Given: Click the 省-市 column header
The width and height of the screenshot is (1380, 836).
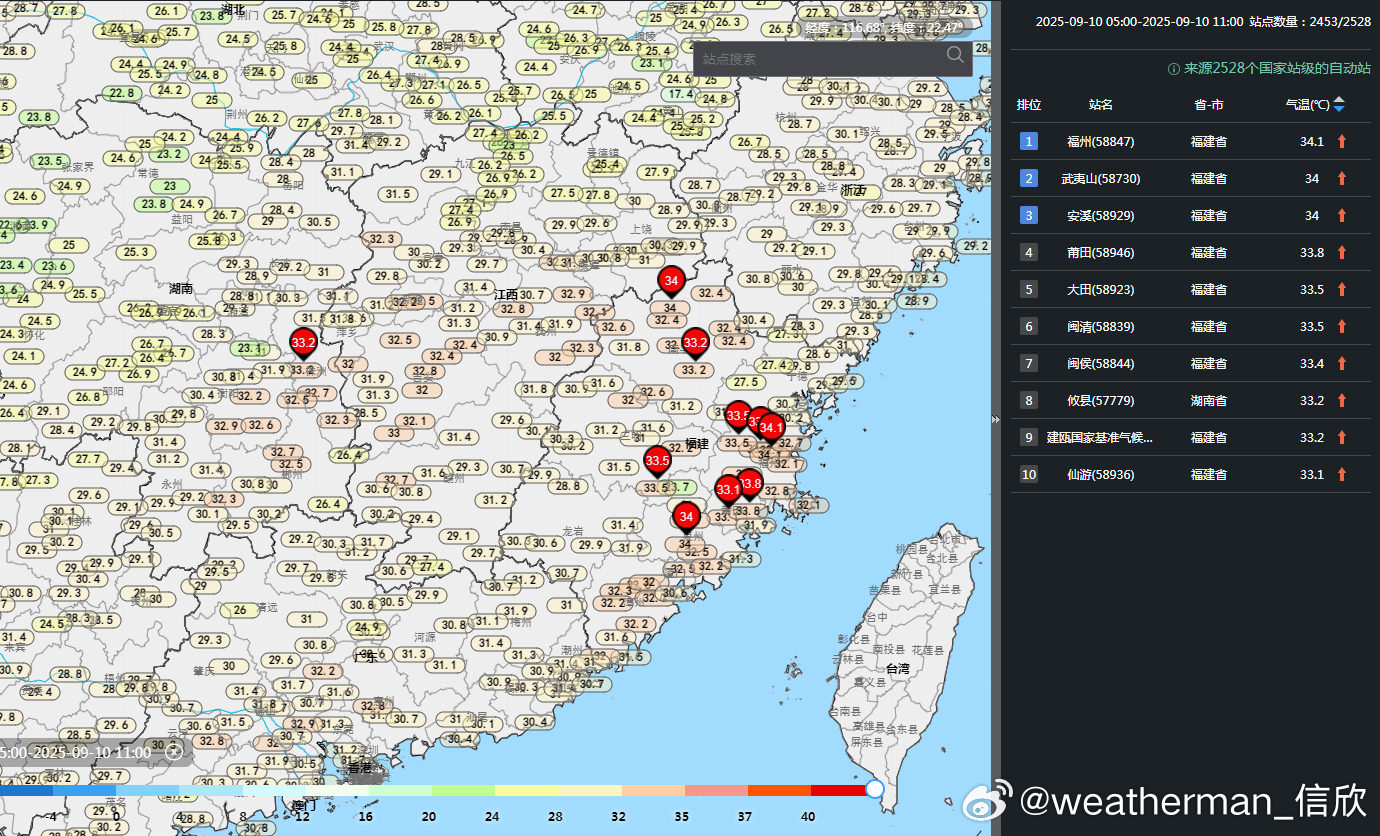Looking at the screenshot, I should 1209,104.
